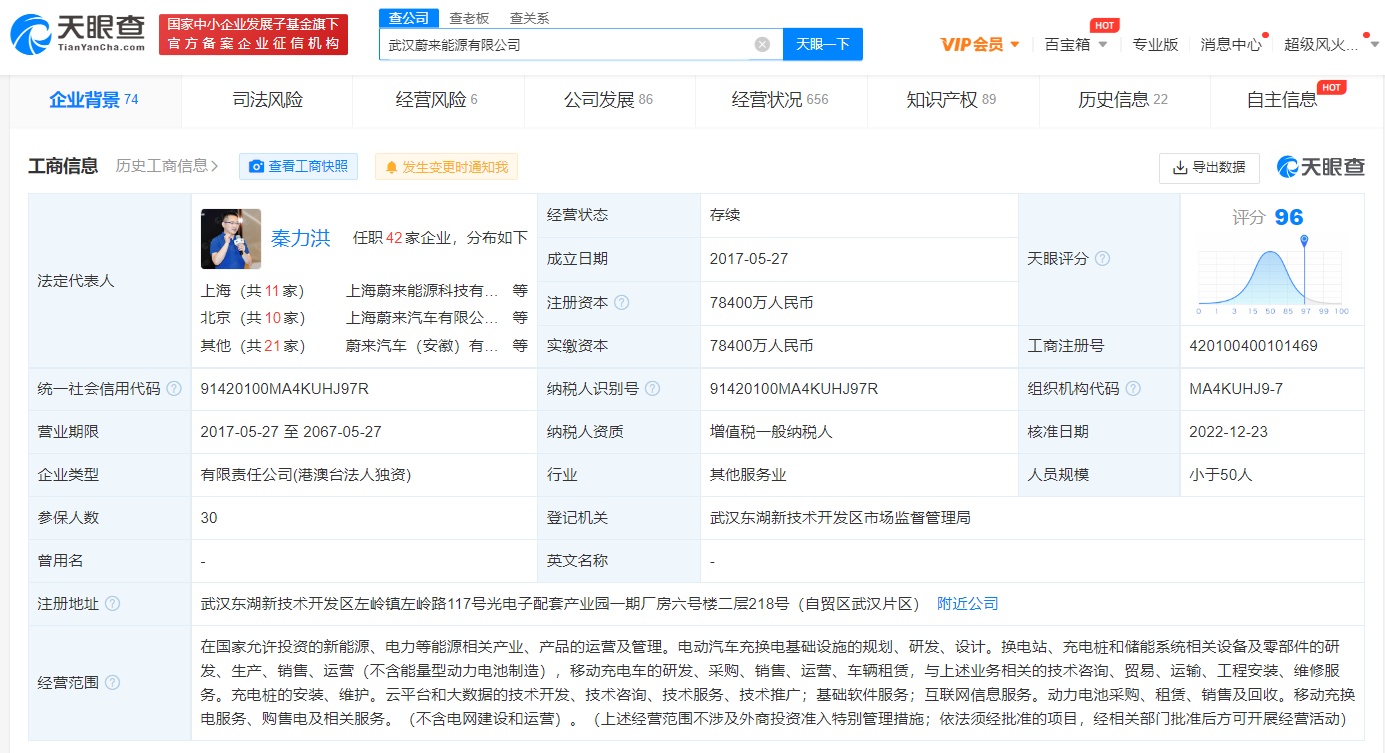Open the VIP会员 dropdown menu
The height and width of the screenshot is (753, 1385).
point(980,44)
